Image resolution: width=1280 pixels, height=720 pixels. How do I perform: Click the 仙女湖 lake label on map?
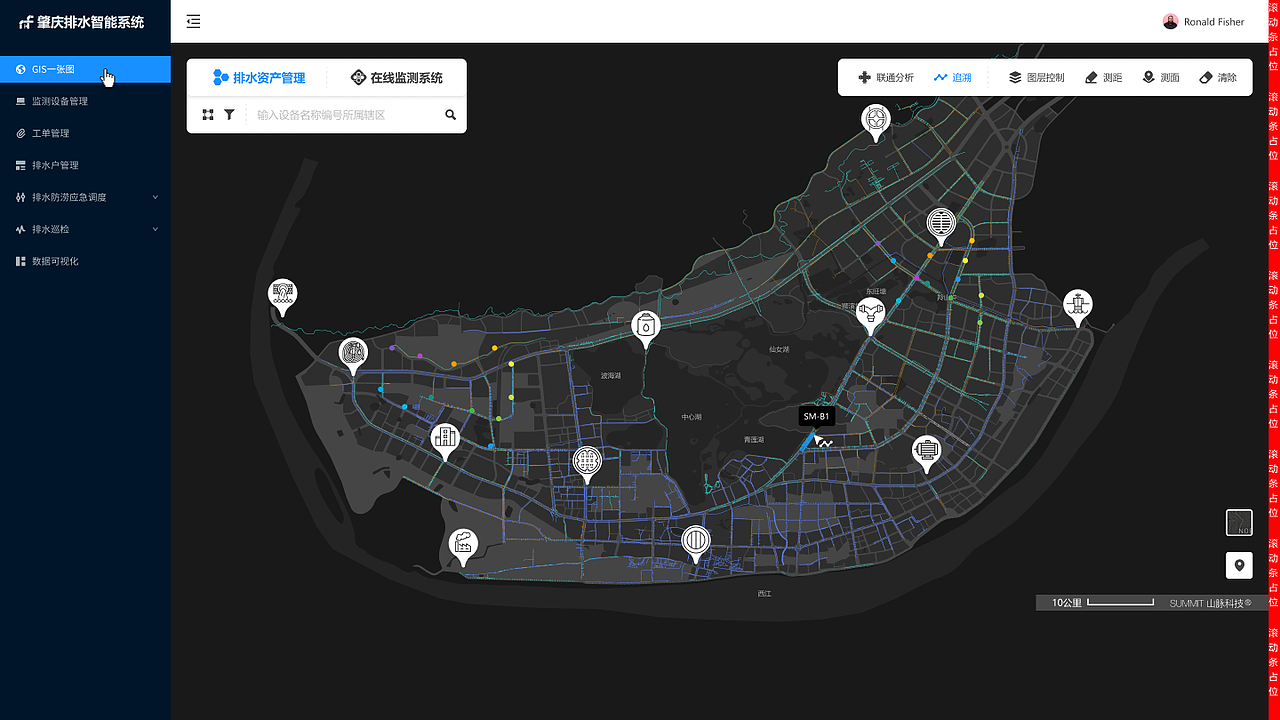(779, 350)
